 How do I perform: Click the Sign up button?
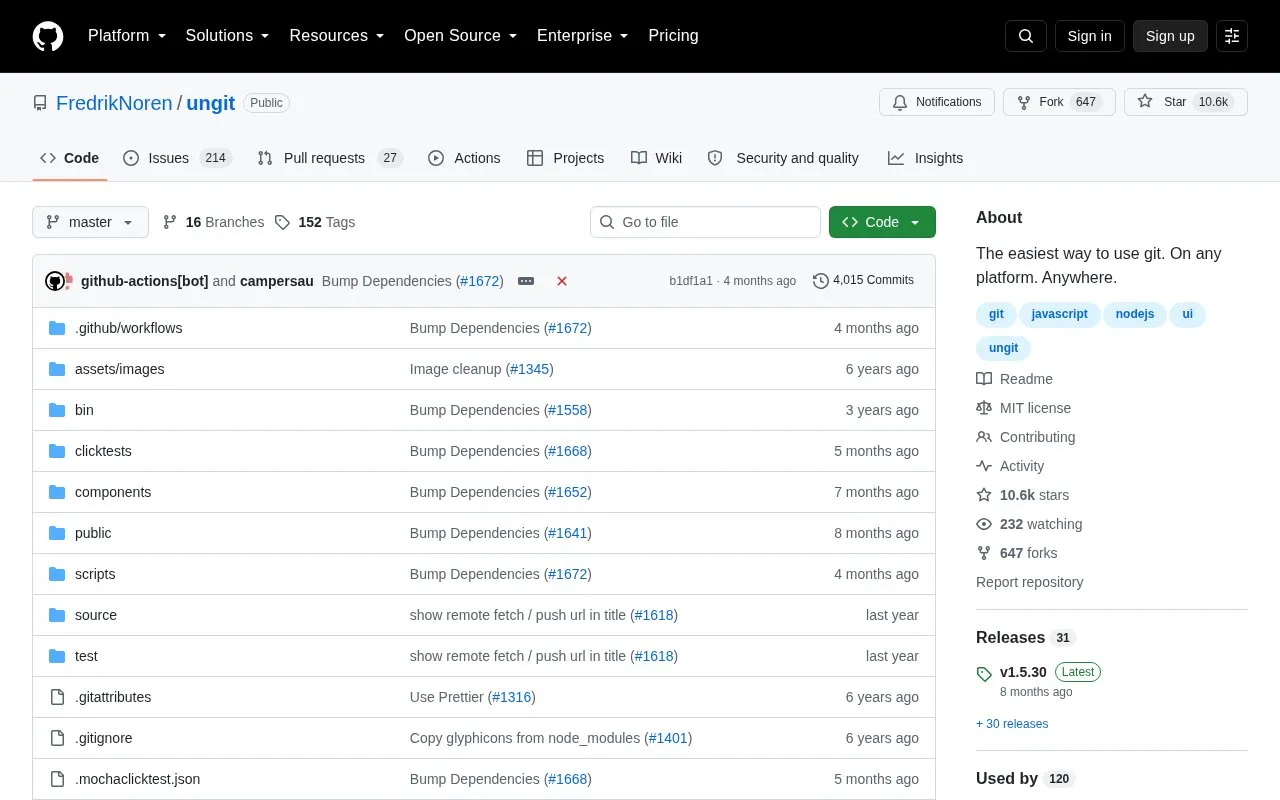1170,36
